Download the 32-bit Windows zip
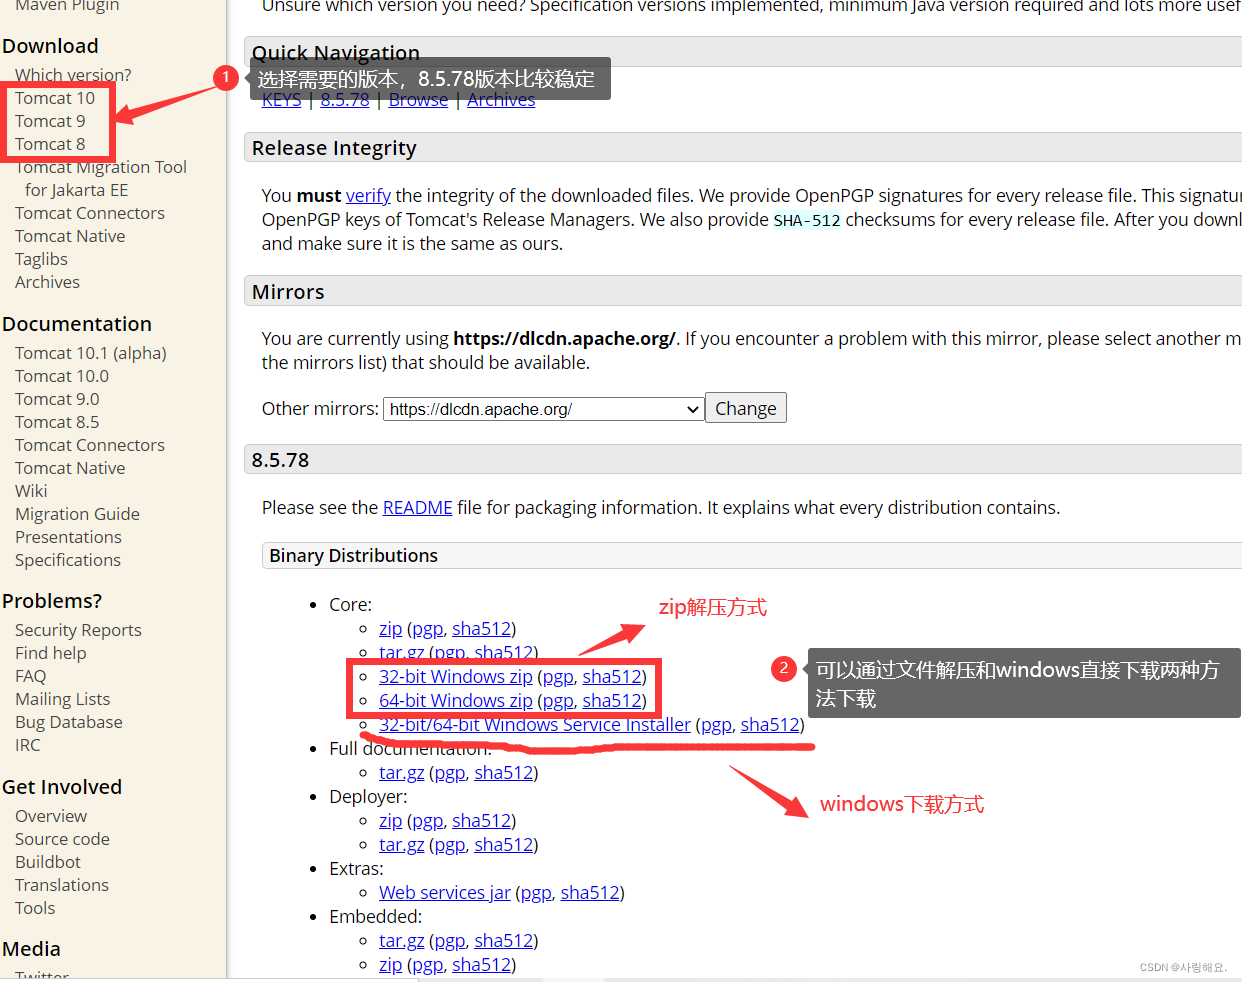Image resolution: width=1242 pixels, height=982 pixels. (x=455, y=677)
